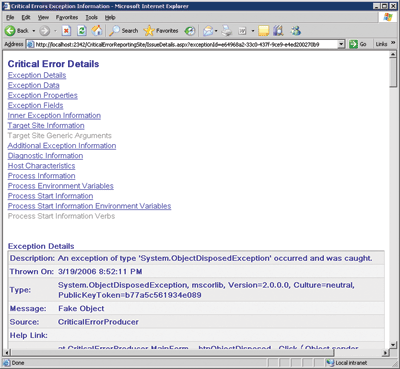
Task: Expand the Links toolbar chevron
Action: (x=393, y=44)
